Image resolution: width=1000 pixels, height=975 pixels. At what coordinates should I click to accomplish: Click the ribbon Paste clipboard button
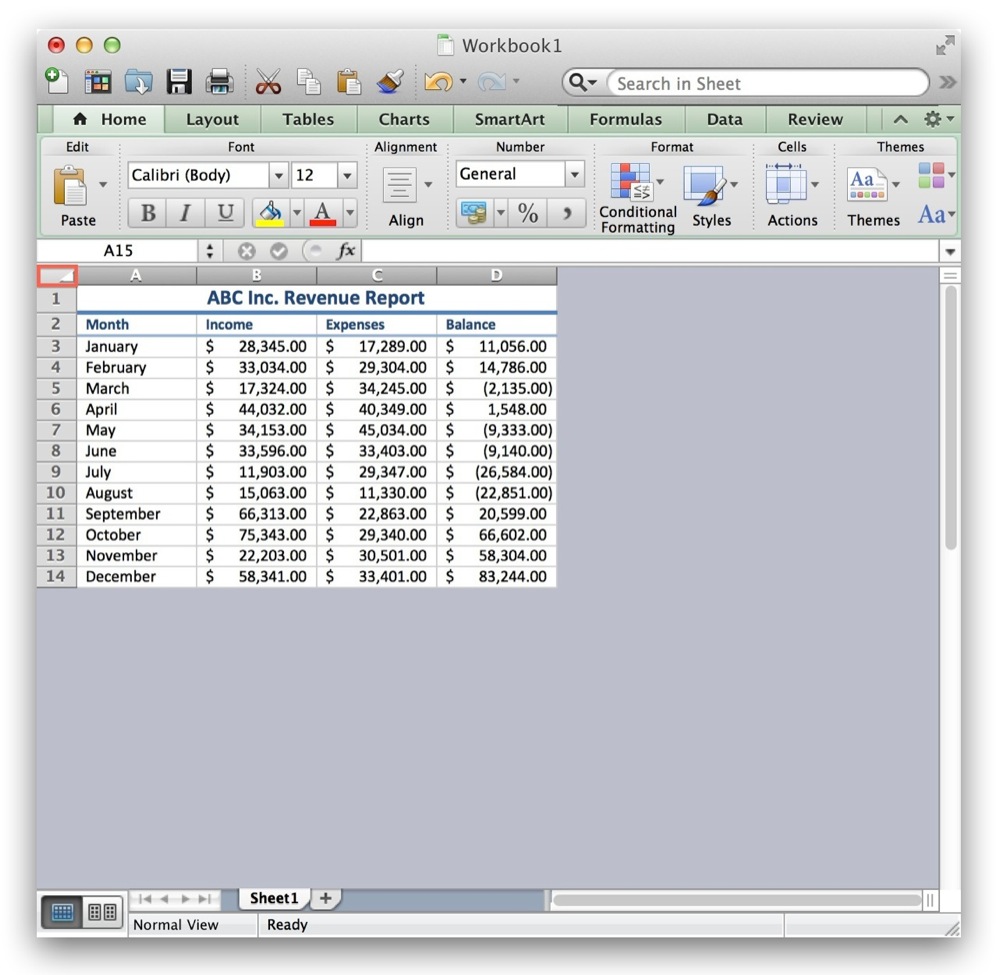(x=70, y=186)
